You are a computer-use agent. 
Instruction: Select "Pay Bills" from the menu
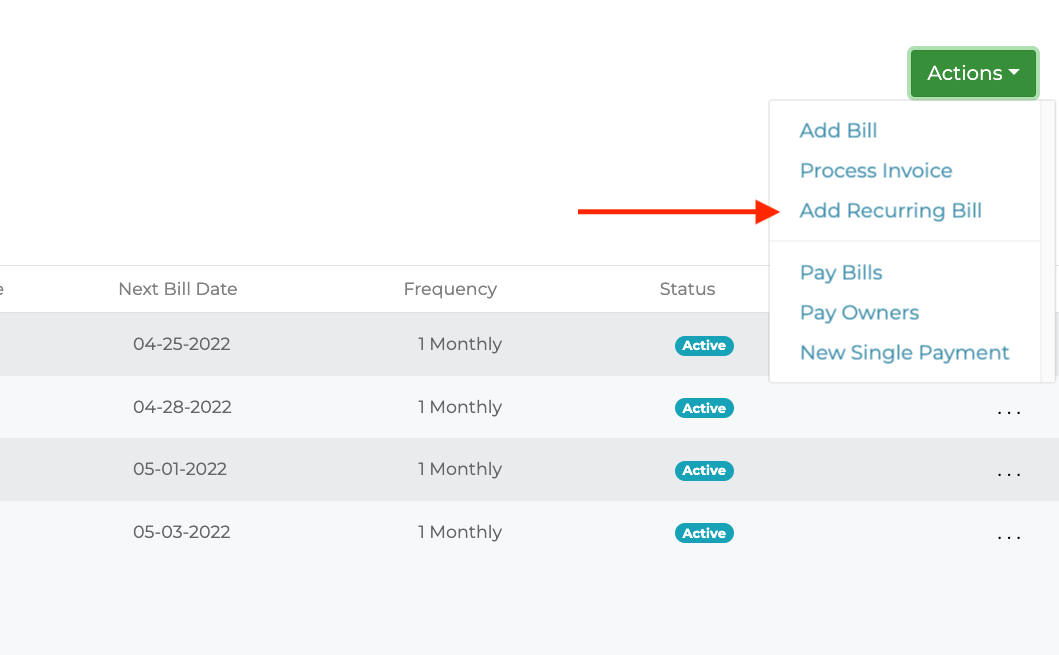pyautogui.click(x=841, y=272)
